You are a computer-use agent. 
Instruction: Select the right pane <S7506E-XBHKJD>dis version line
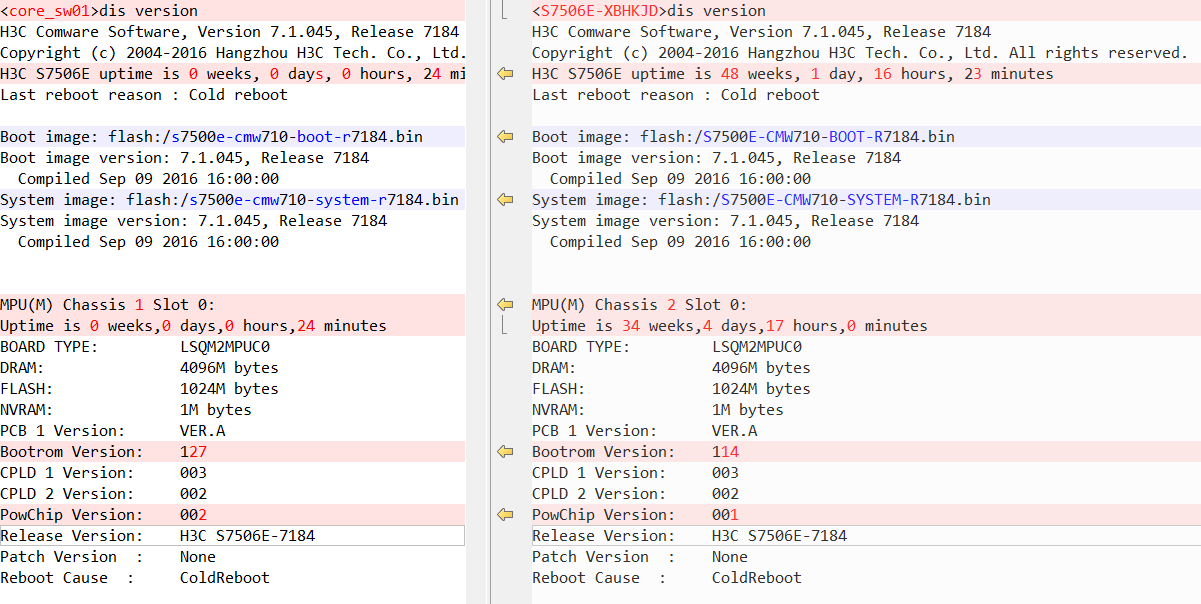[648, 11]
